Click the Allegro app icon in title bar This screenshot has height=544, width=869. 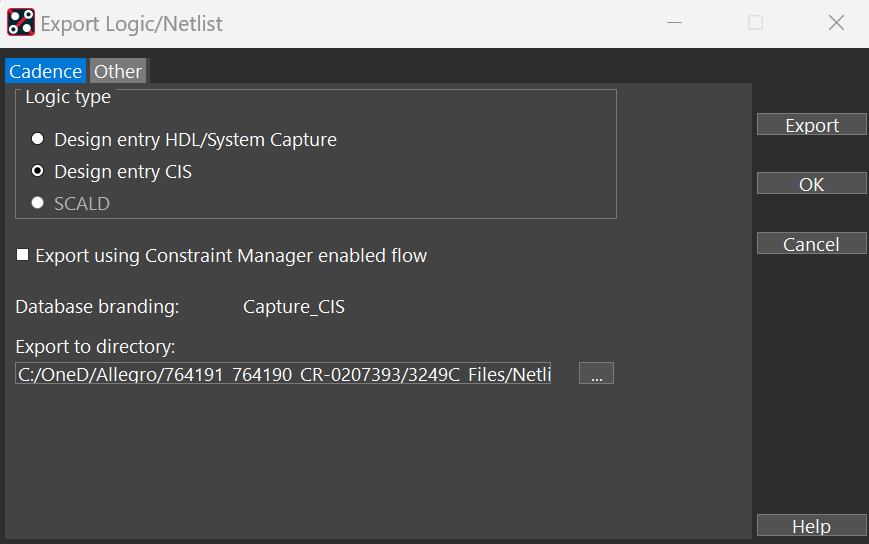21,22
